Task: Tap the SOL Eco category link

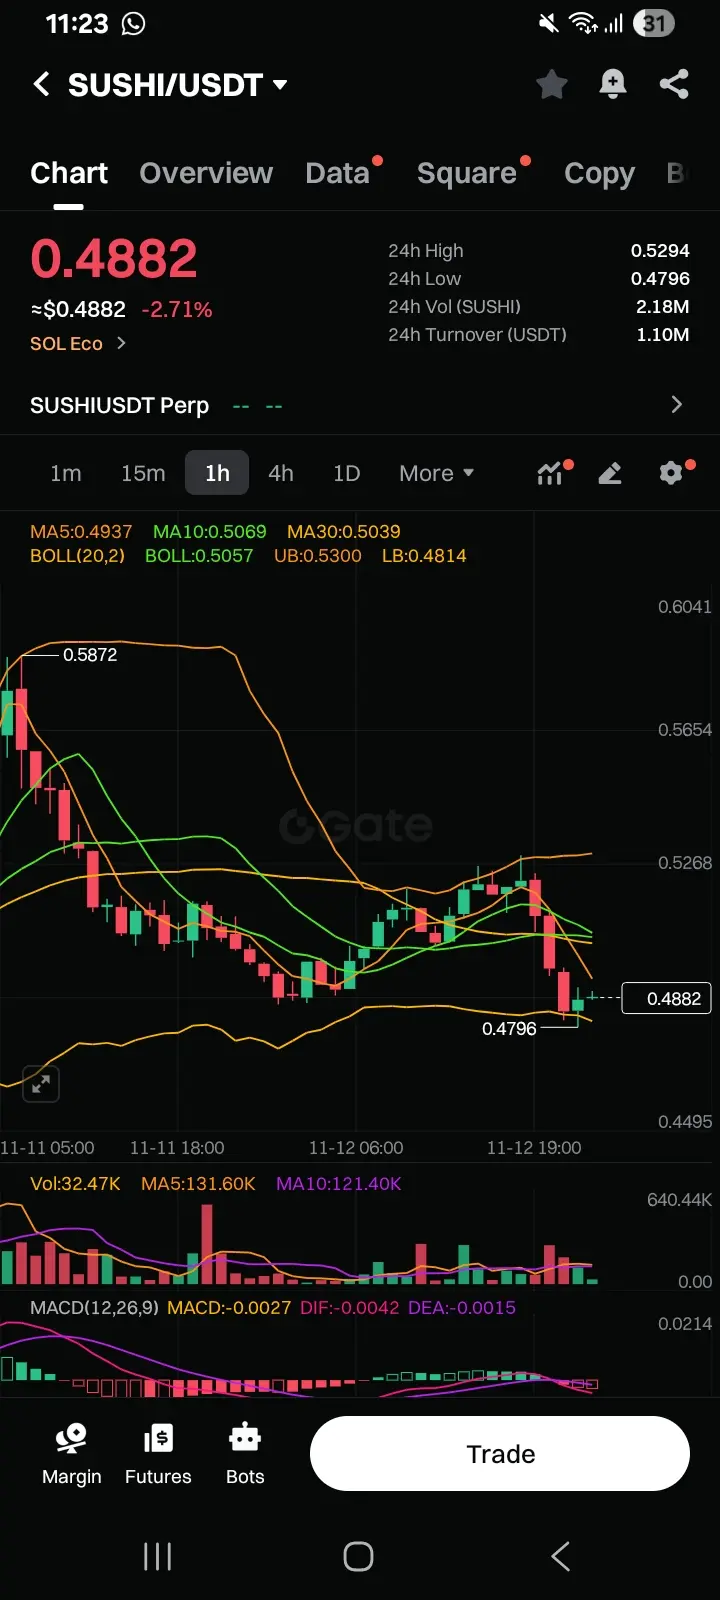Action: pyautogui.click(x=78, y=343)
